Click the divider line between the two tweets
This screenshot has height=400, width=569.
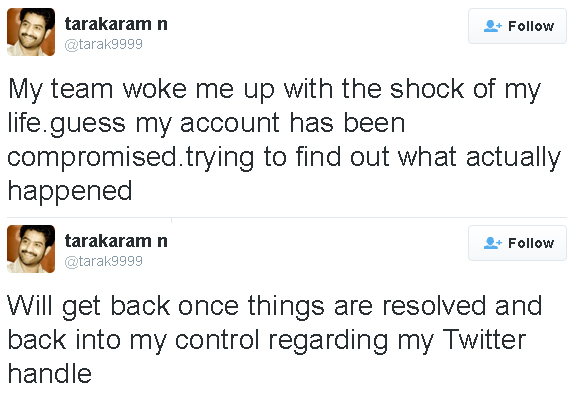pyautogui.click(x=287, y=218)
